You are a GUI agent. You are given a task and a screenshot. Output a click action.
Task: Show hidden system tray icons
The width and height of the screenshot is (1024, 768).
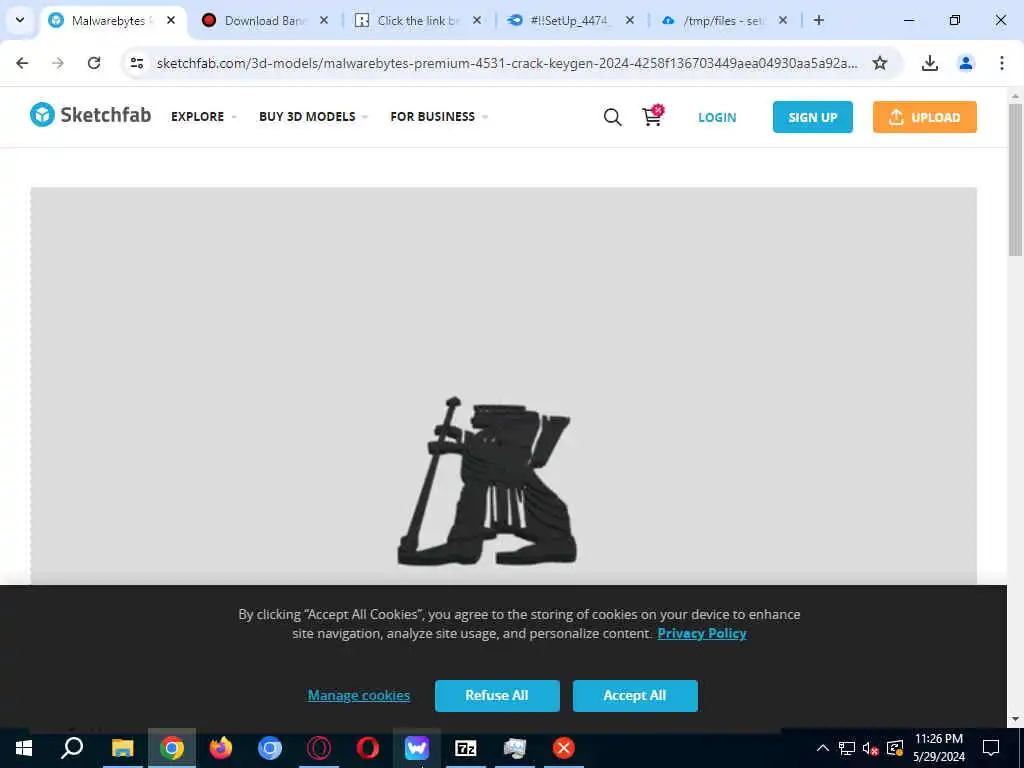pyautogui.click(x=823, y=748)
